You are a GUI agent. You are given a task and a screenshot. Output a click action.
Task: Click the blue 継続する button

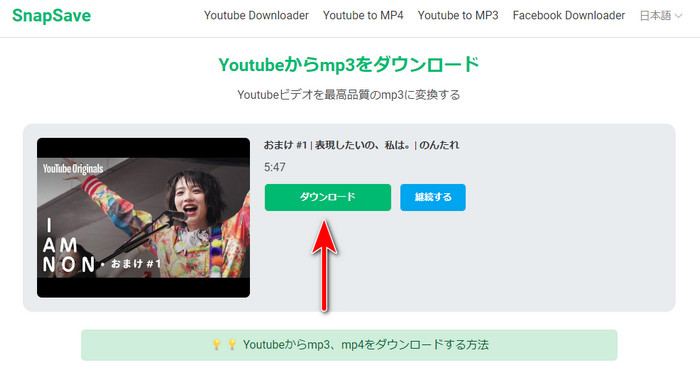click(433, 197)
